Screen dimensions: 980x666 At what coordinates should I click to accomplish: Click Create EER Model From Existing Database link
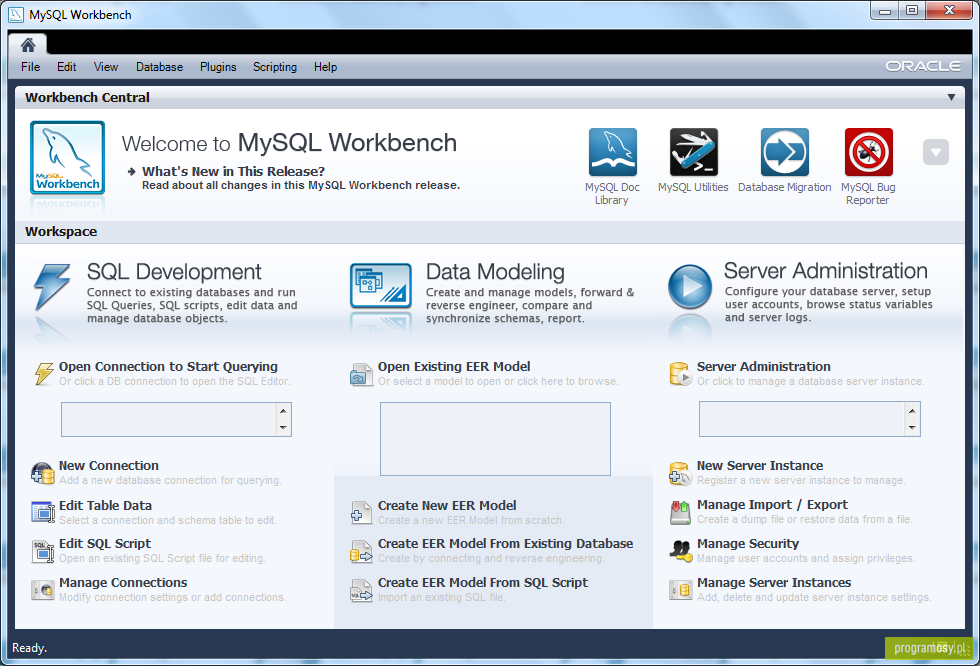tap(505, 544)
